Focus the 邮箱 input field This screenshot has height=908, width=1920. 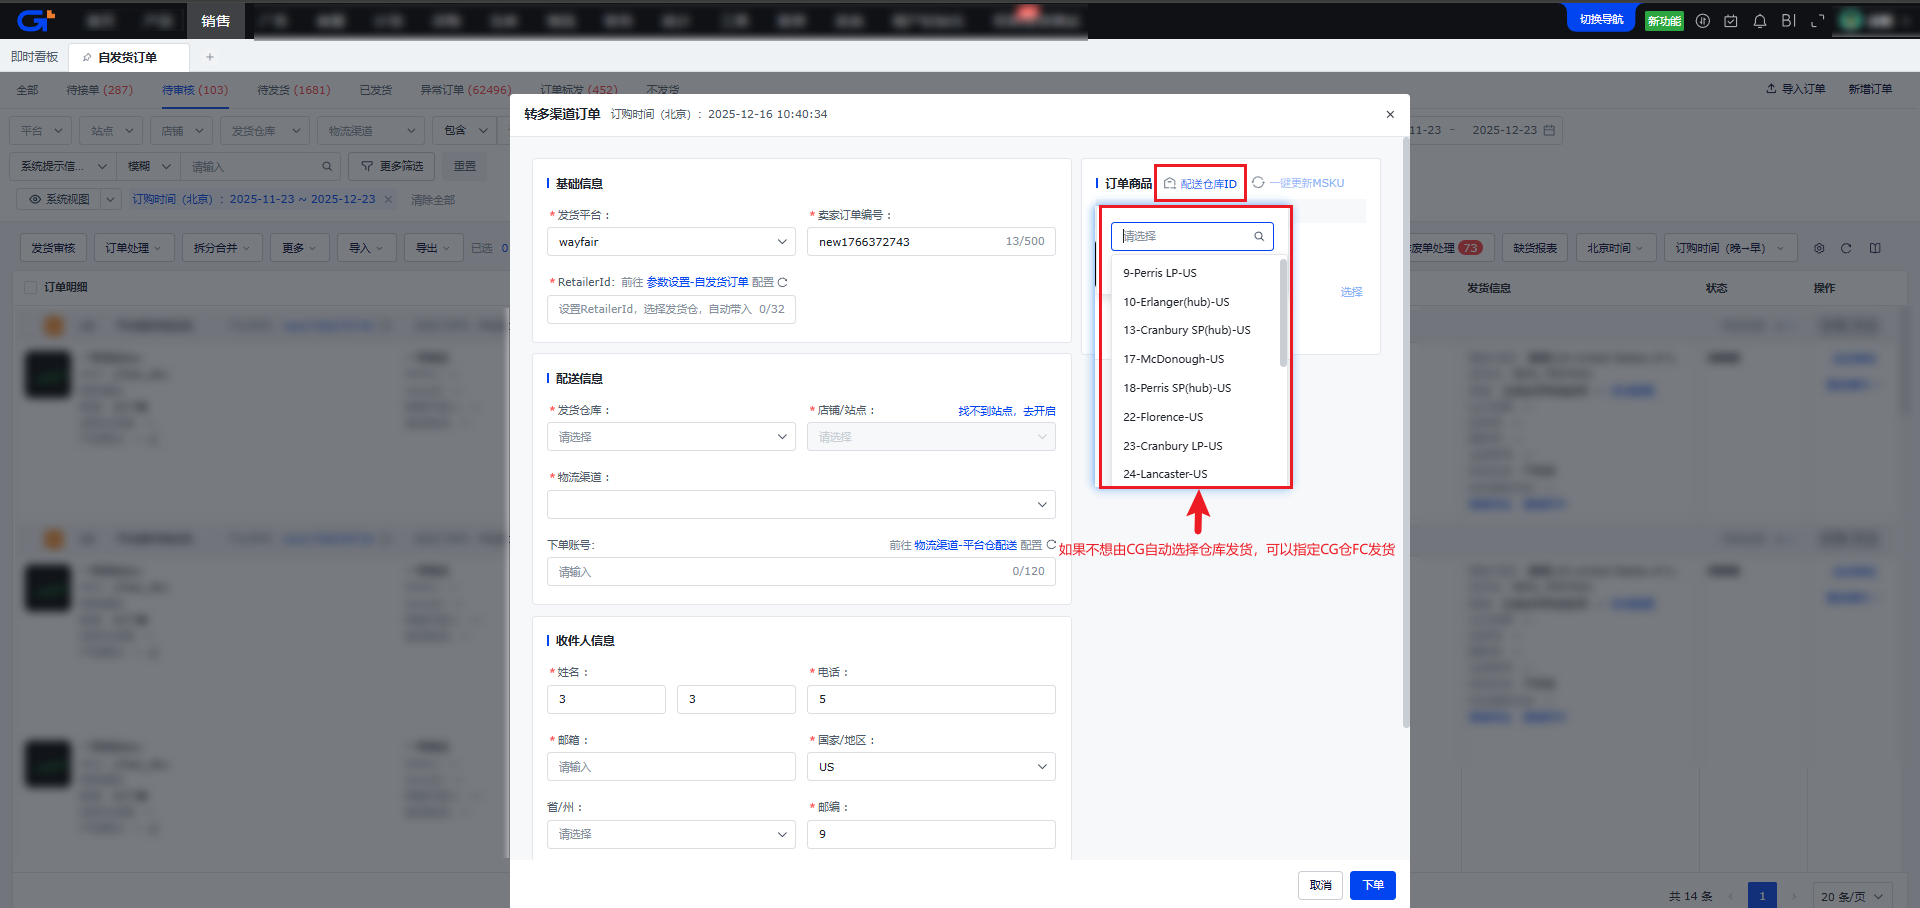click(x=671, y=767)
